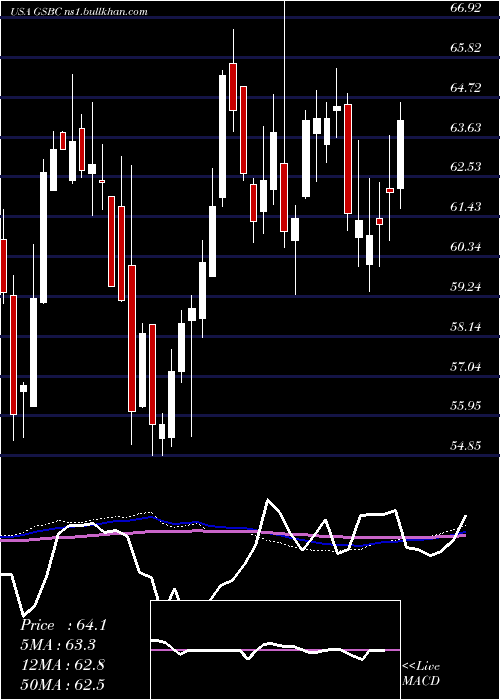
Task: Click the candle with the tallest upper wick
Action: click(284, 197)
